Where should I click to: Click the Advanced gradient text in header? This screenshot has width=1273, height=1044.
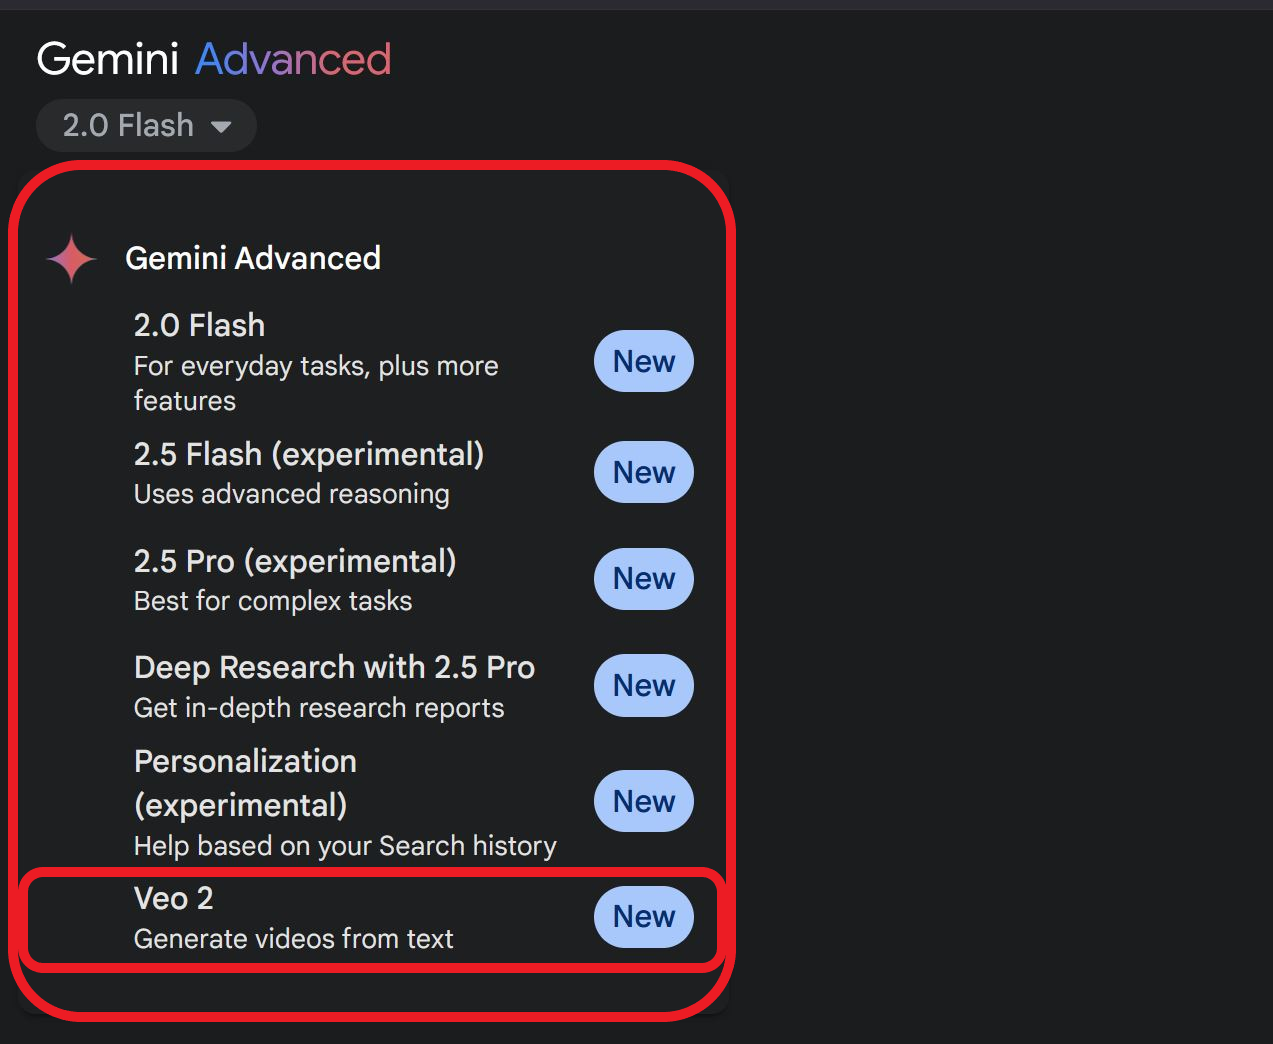[293, 59]
